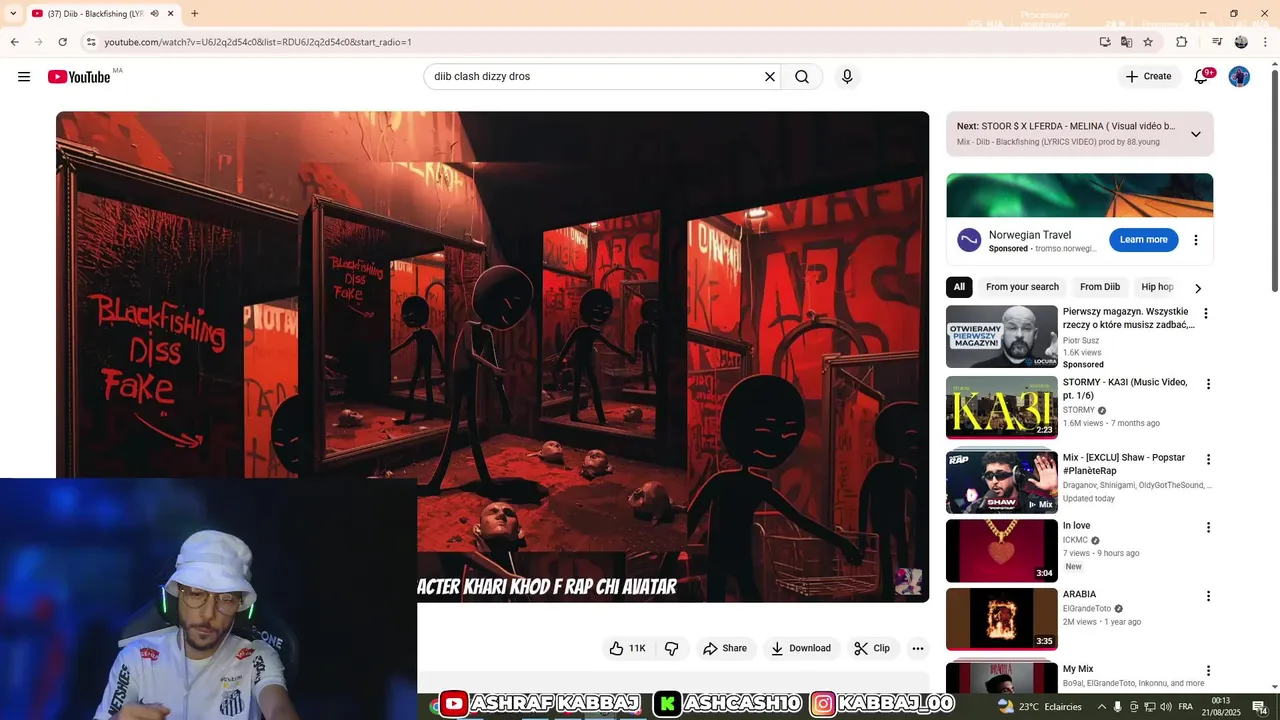Open the ARABIA video thumbnail
Viewport: 1280px width, 720px height.
(1002, 619)
